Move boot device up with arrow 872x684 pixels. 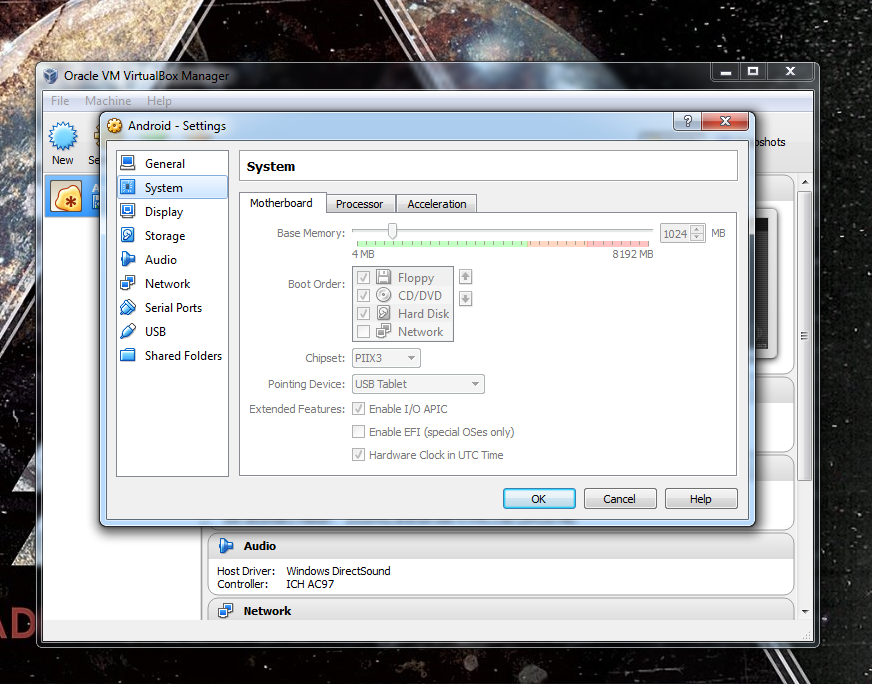(465, 276)
